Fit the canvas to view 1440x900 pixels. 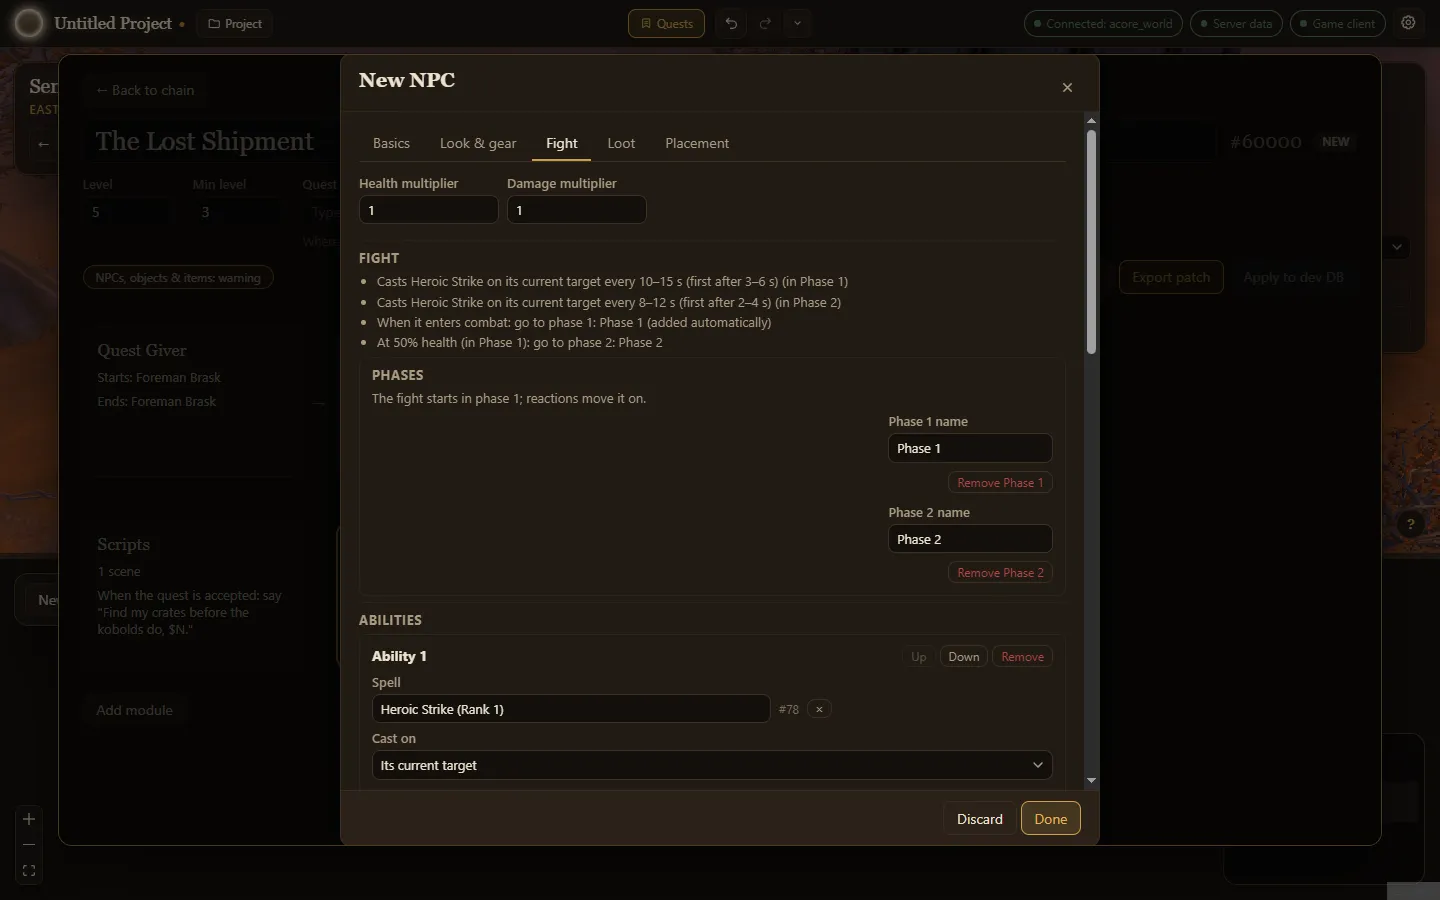click(29, 871)
